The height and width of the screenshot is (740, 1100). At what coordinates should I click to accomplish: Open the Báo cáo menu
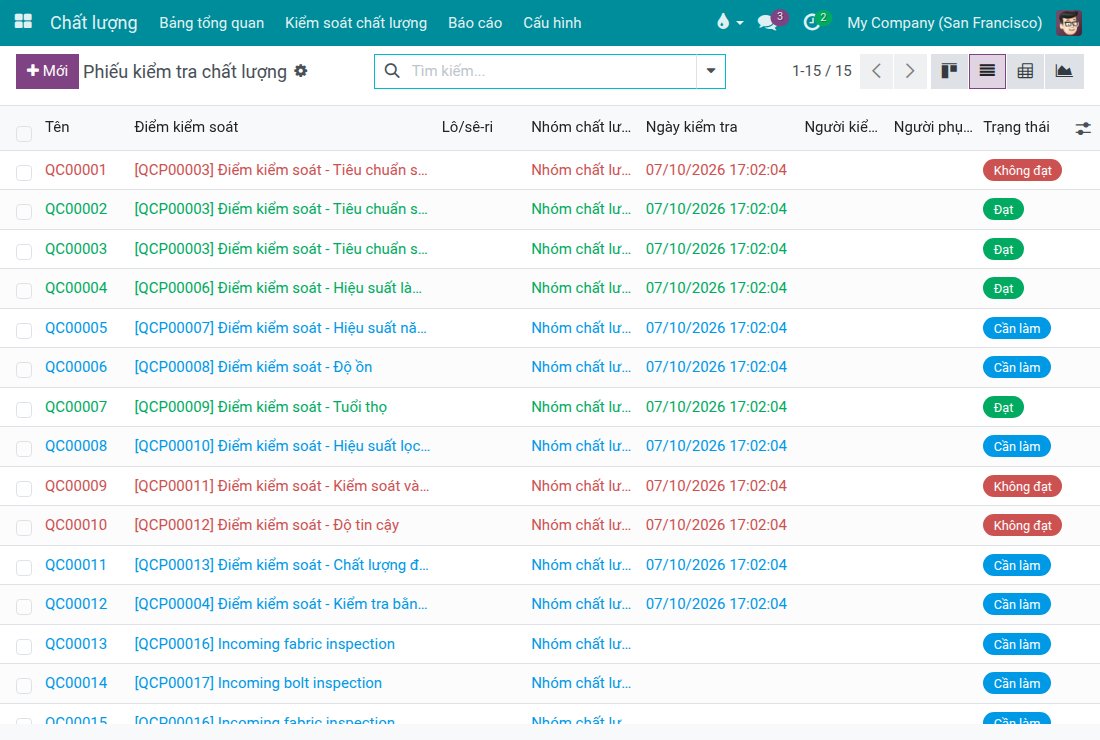pos(475,22)
